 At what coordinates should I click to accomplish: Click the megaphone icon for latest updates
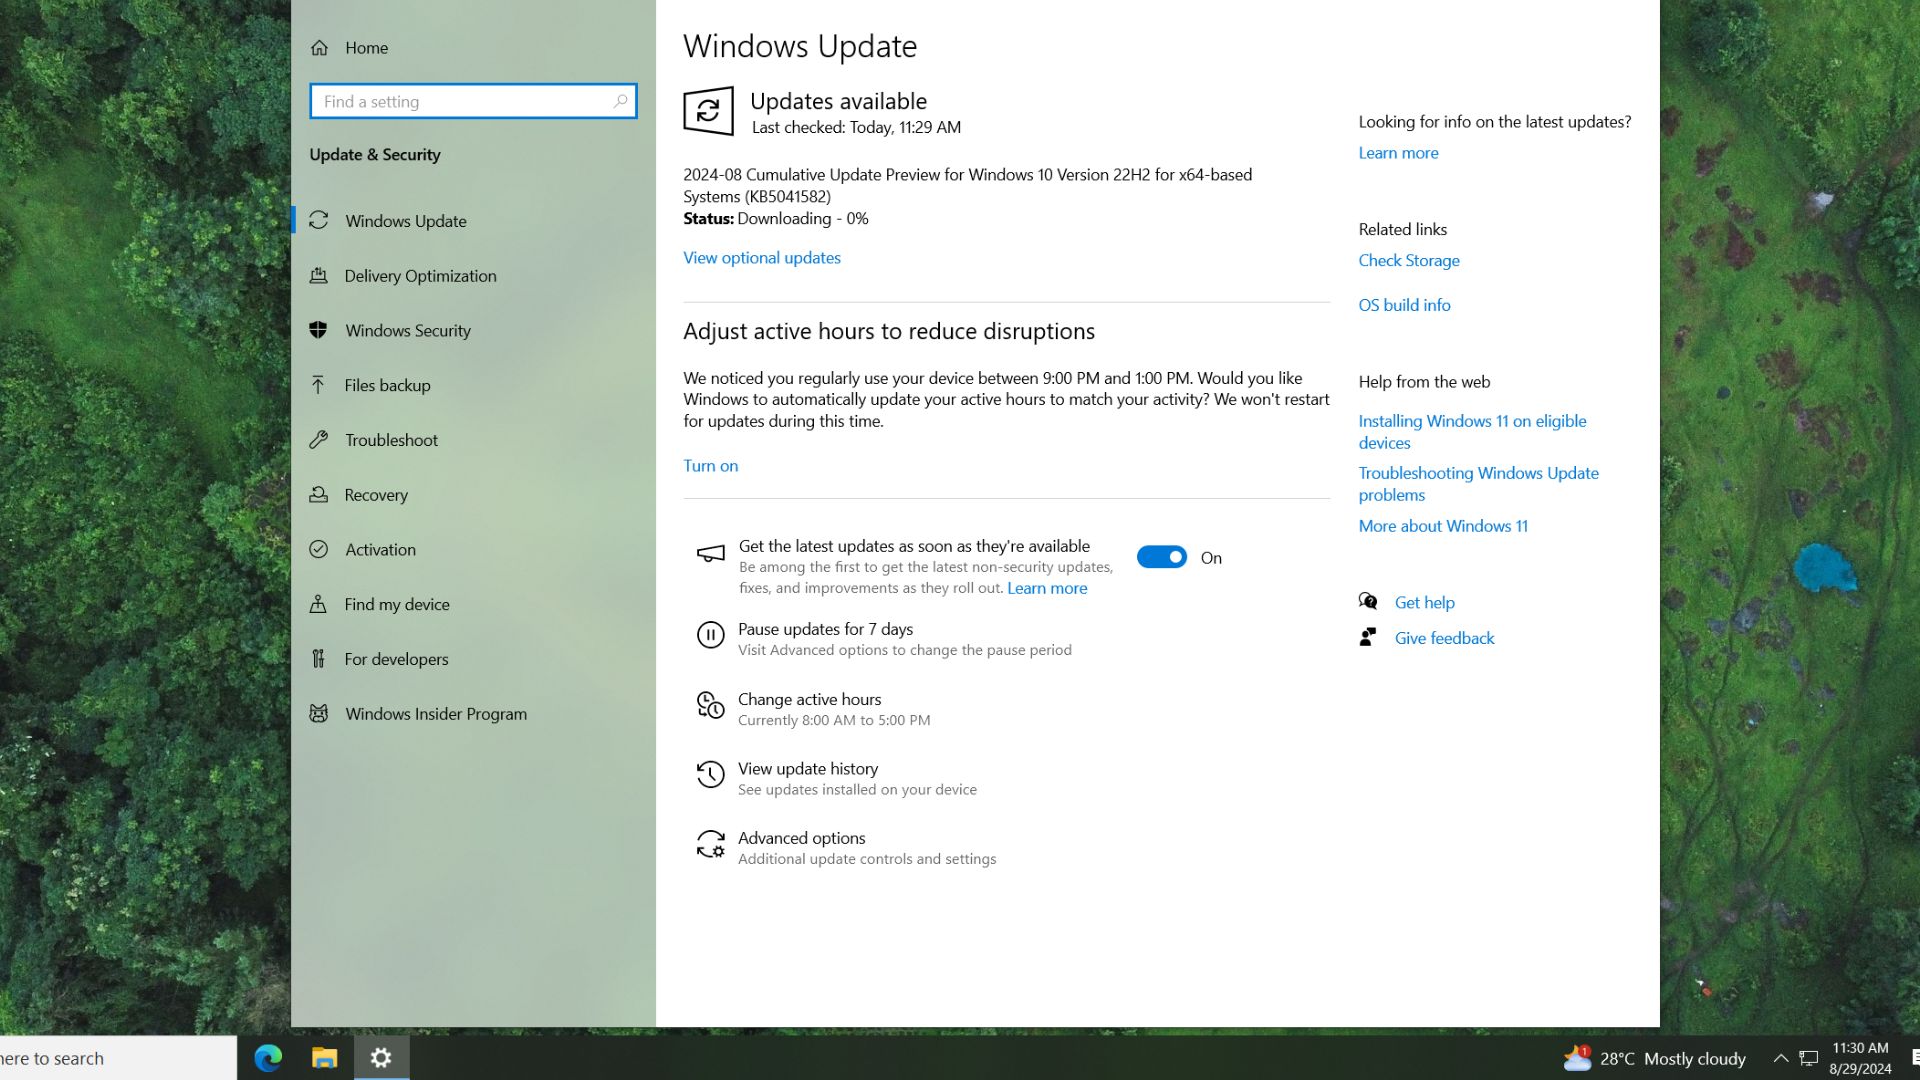pyautogui.click(x=711, y=553)
